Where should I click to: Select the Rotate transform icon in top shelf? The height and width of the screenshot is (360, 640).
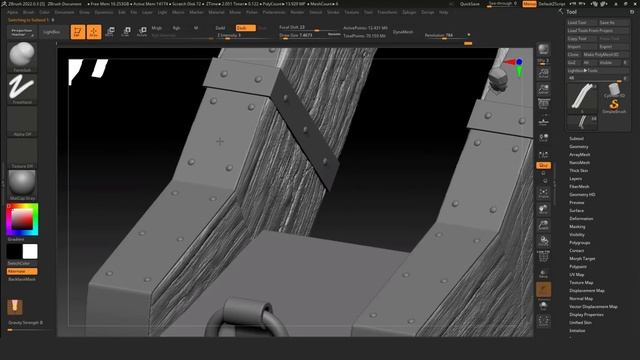[x=142, y=31]
